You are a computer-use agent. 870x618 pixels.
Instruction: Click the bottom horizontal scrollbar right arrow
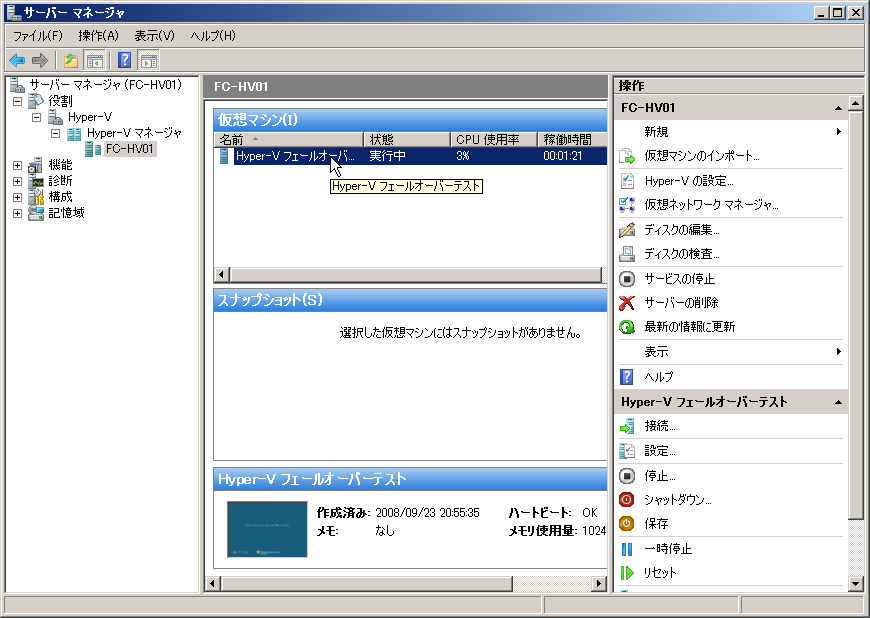point(598,584)
